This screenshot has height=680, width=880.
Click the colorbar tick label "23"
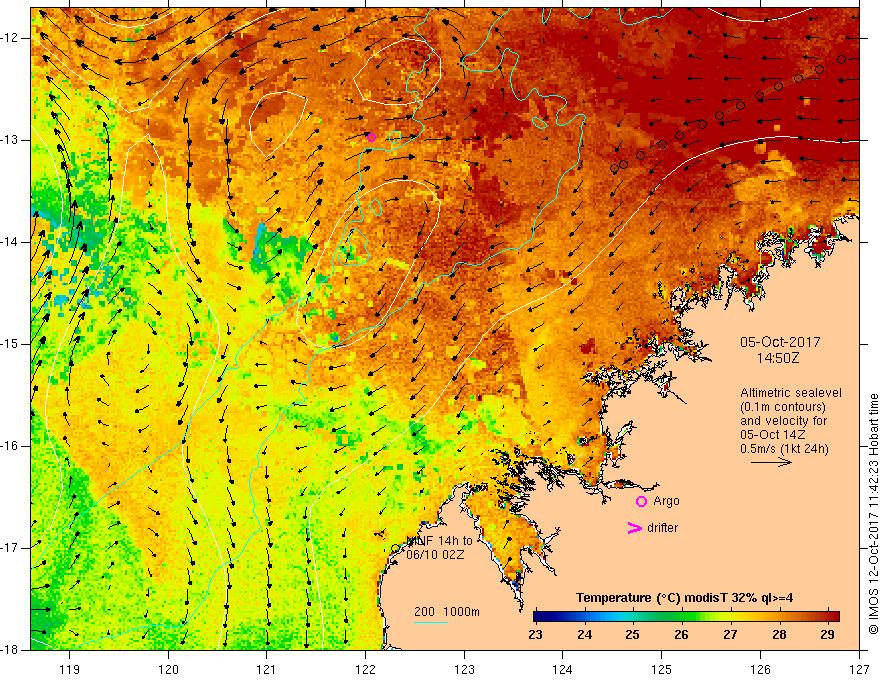pyautogui.click(x=535, y=635)
